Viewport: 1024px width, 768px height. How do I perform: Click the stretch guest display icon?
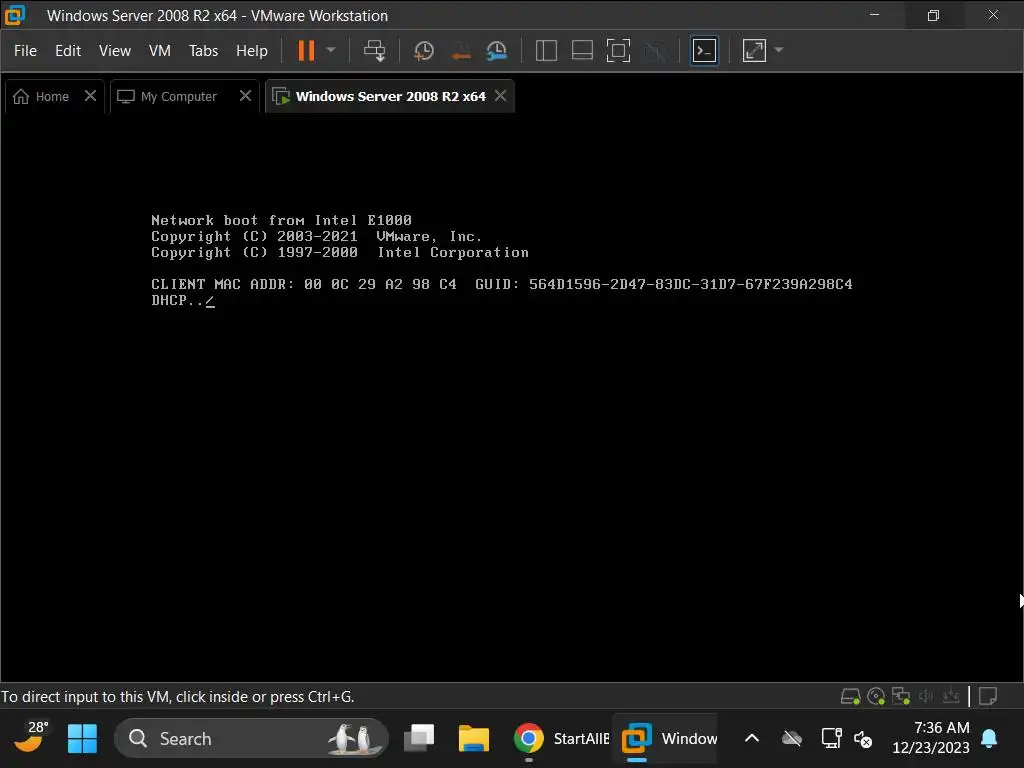pos(754,50)
